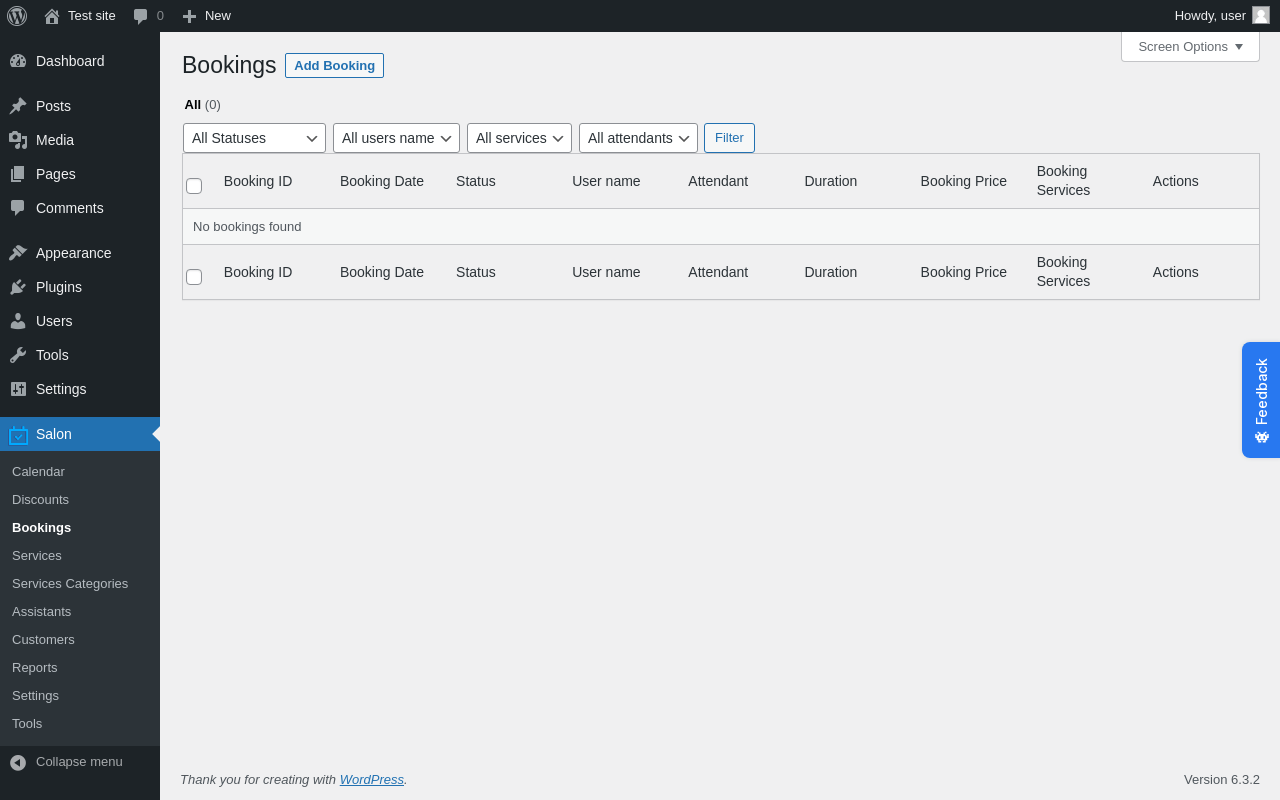Click the Collapse menu arrow icon
The height and width of the screenshot is (800, 1280).
coord(18,762)
